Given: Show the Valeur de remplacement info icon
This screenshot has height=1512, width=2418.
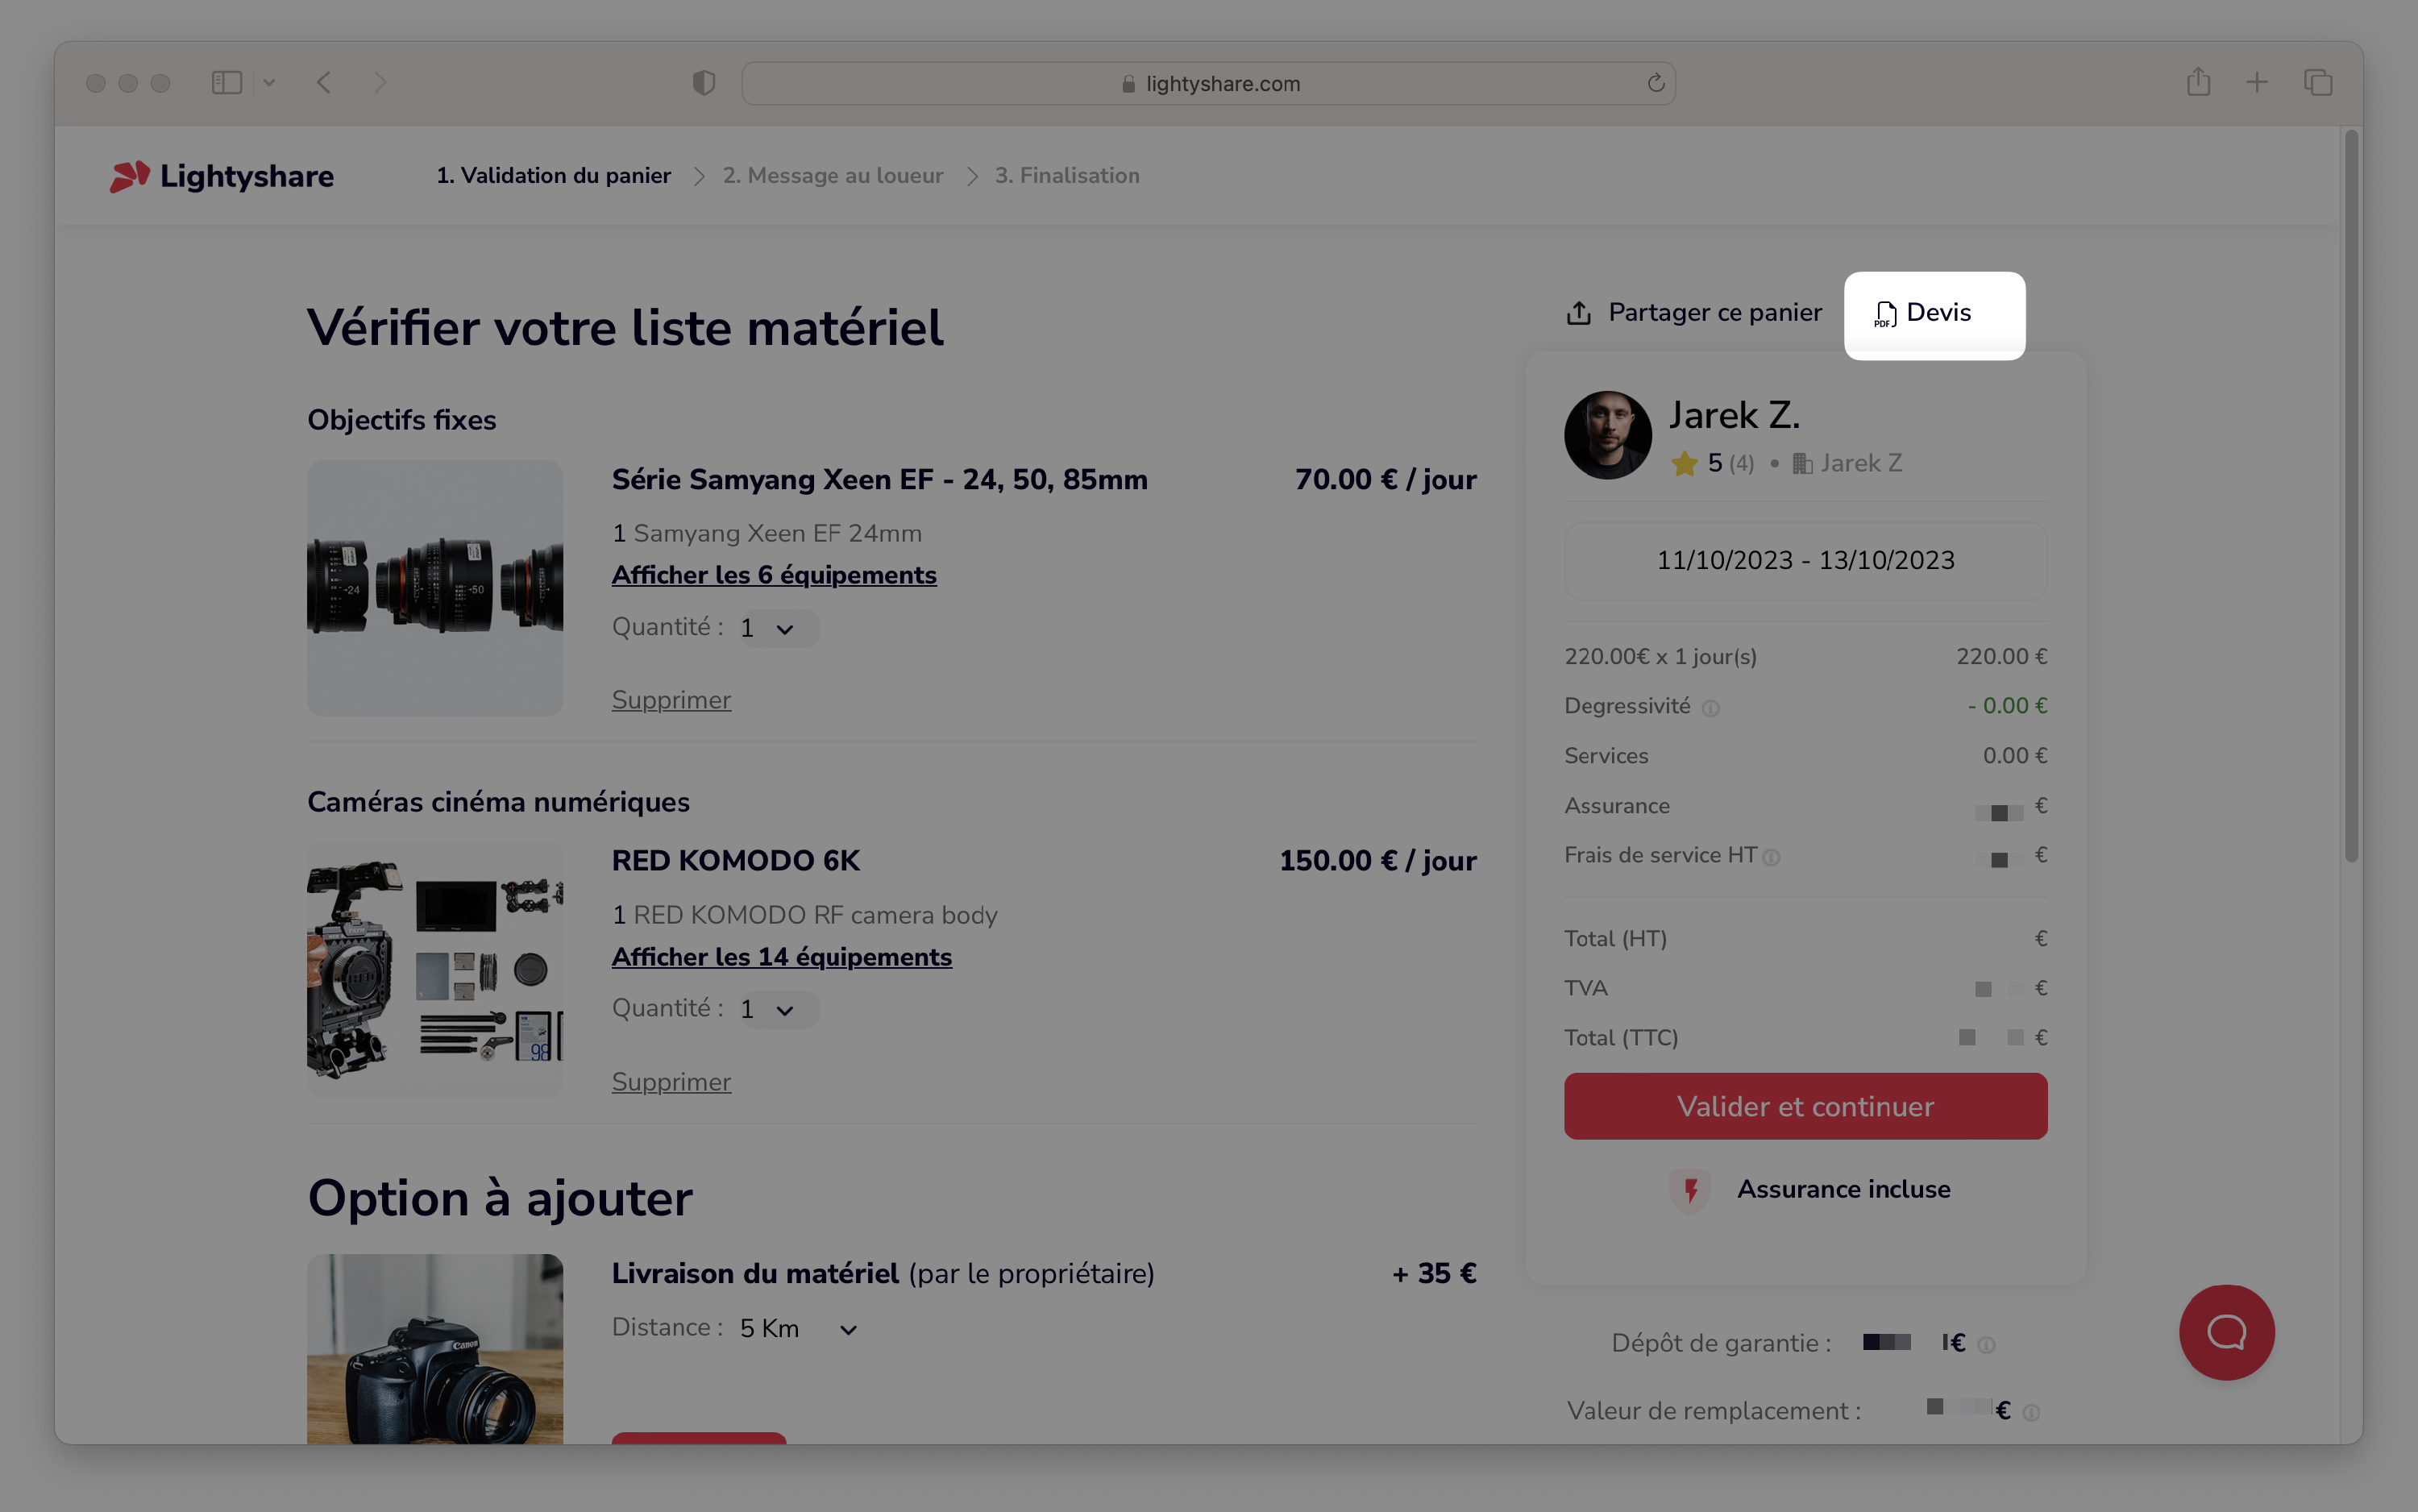Looking at the screenshot, I should (x=2031, y=1413).
